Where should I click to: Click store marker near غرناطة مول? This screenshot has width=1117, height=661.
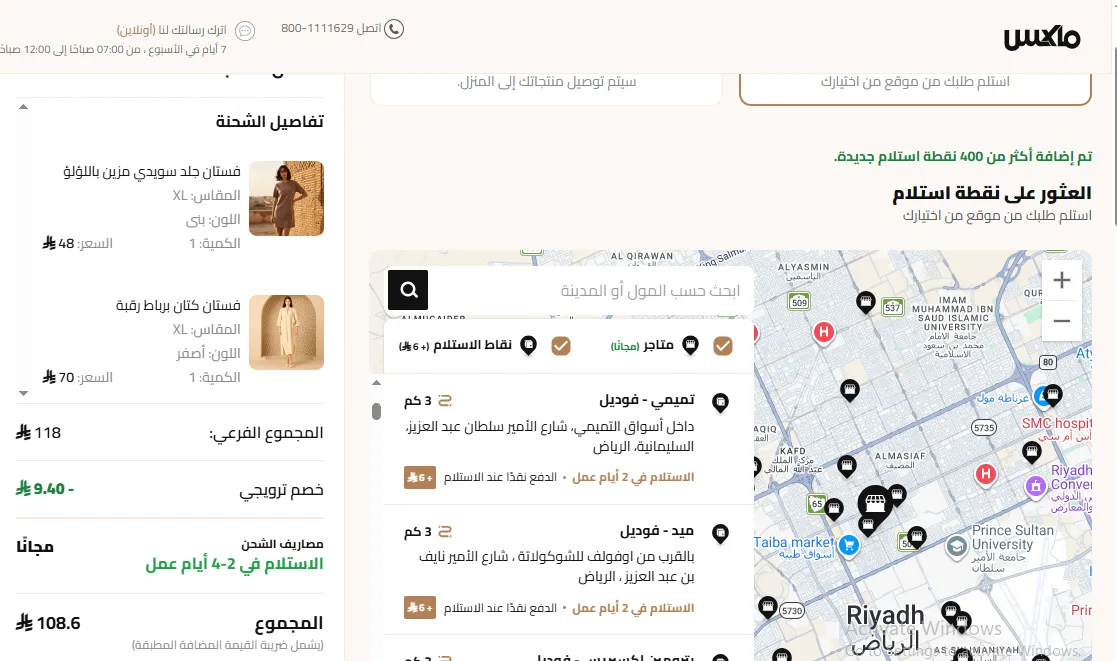[1053, 394]
